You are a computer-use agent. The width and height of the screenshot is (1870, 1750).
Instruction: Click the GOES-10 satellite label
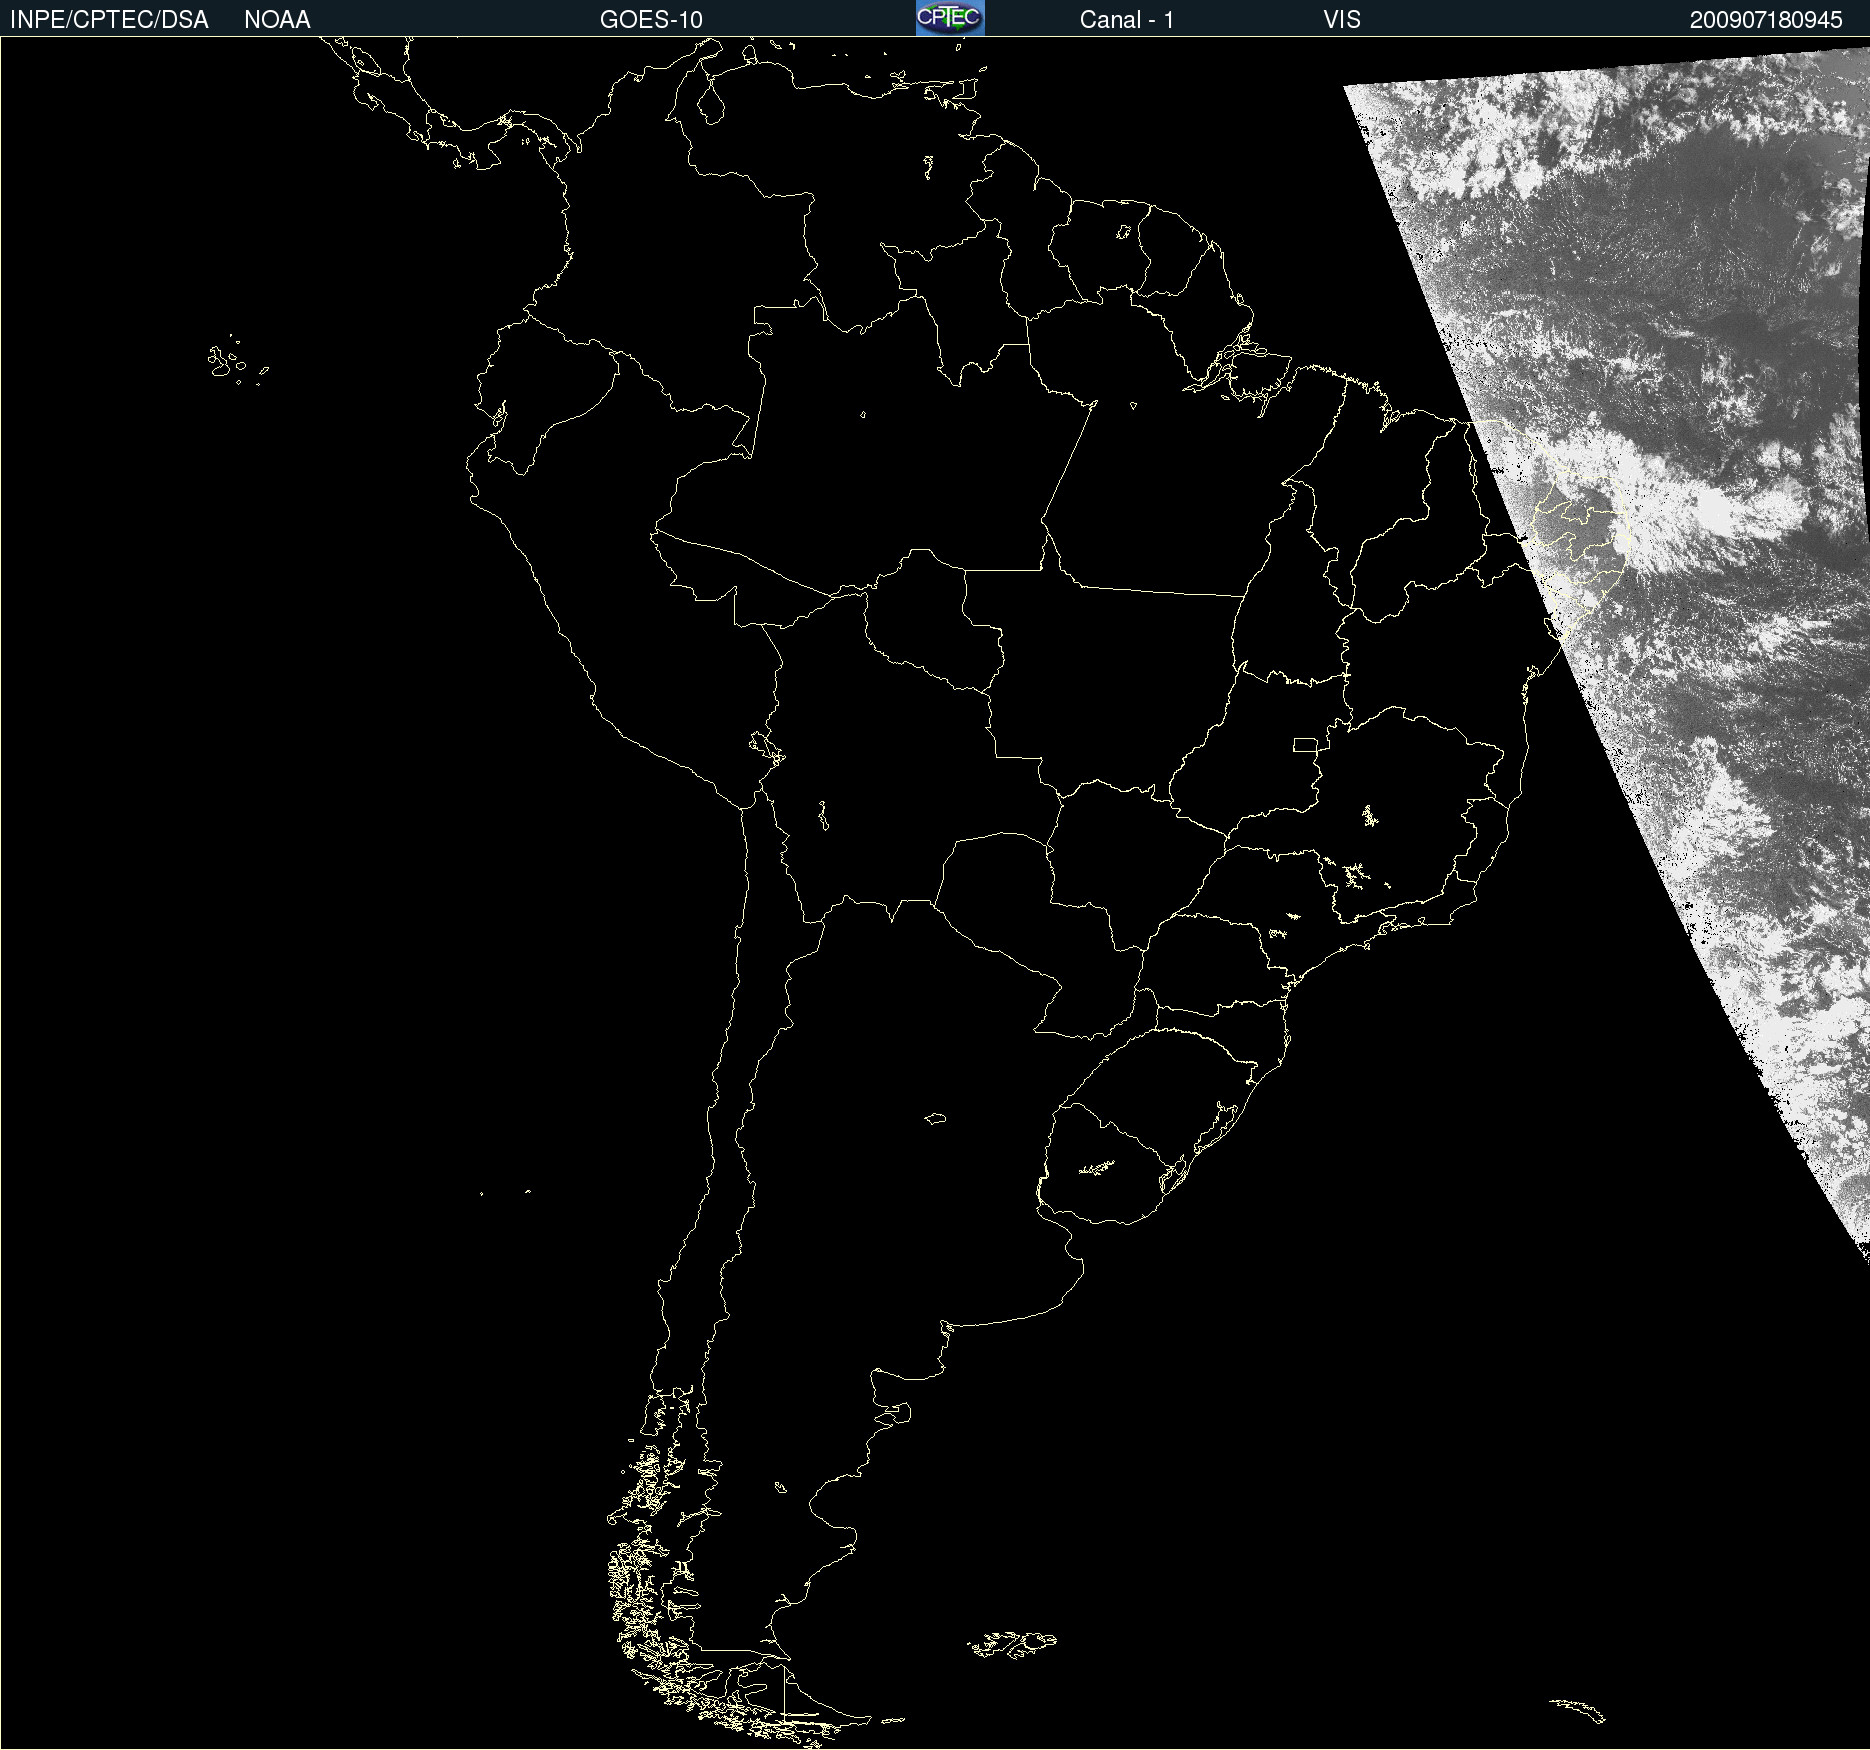[x=651, y=20]
